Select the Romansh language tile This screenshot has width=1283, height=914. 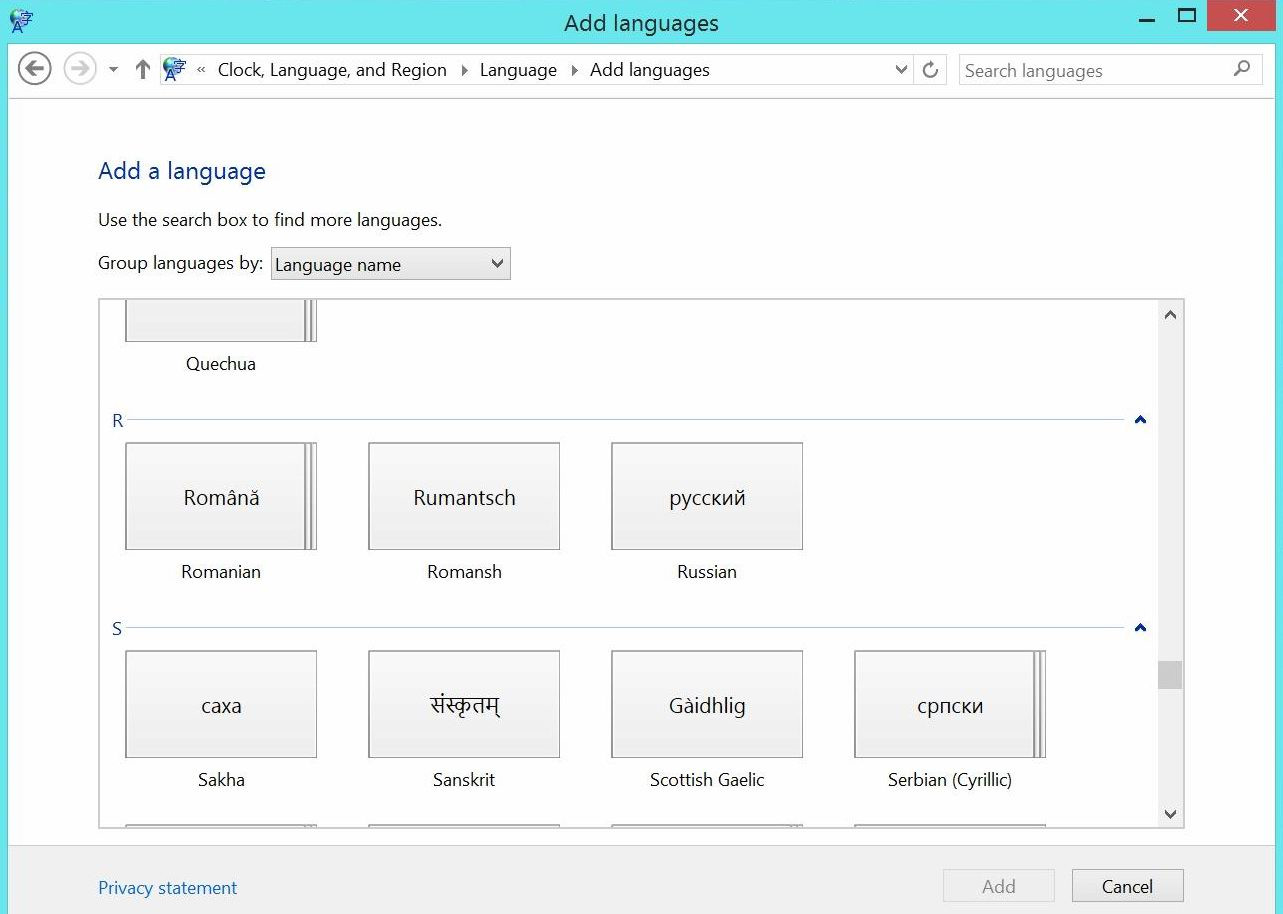pos(464,497)
